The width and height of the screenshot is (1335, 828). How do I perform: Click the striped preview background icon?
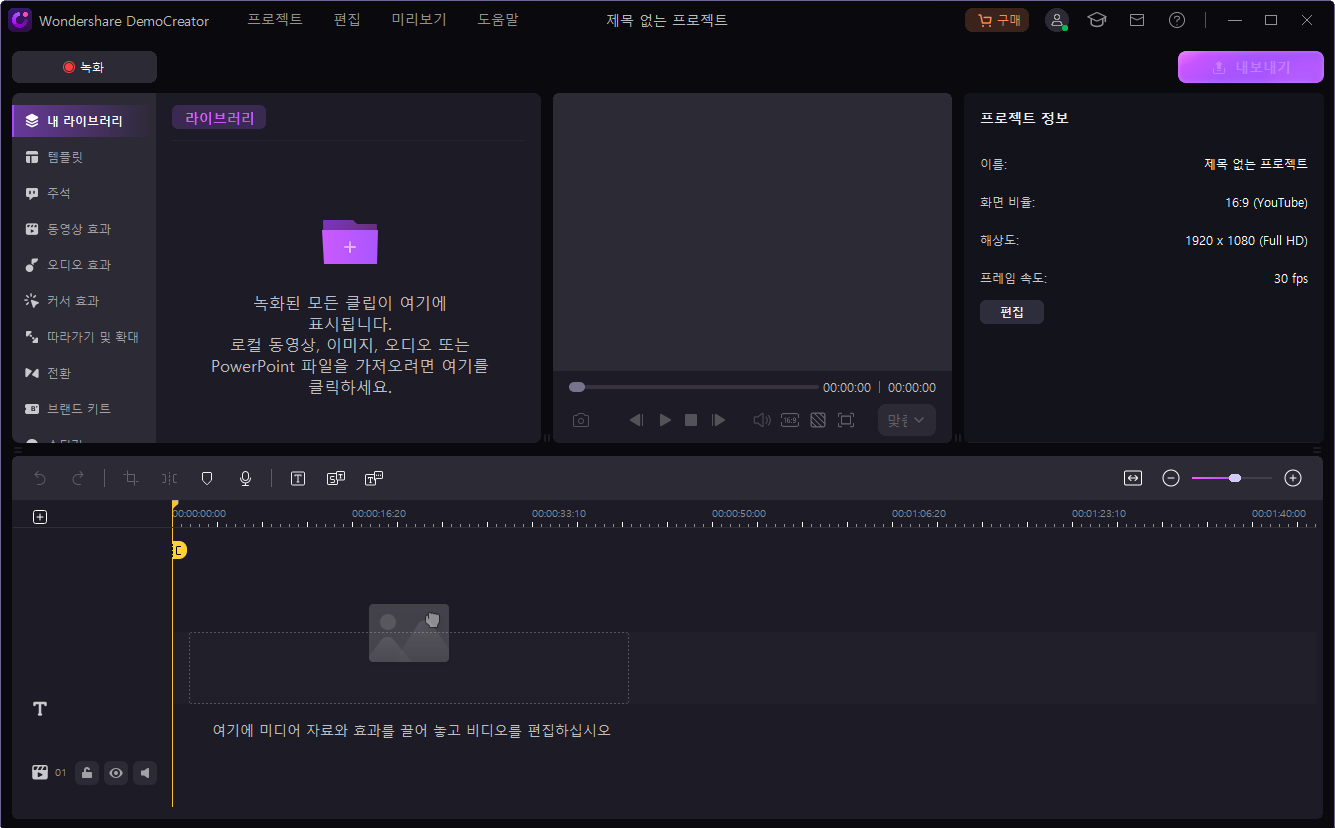click(818, 420)
